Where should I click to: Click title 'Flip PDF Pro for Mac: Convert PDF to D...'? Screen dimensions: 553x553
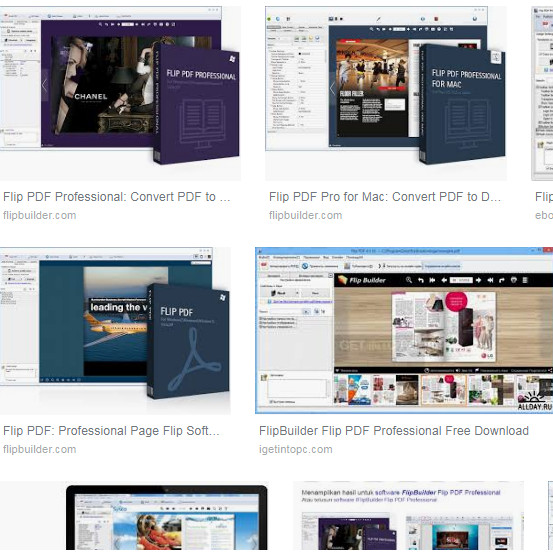pos(385,197)
